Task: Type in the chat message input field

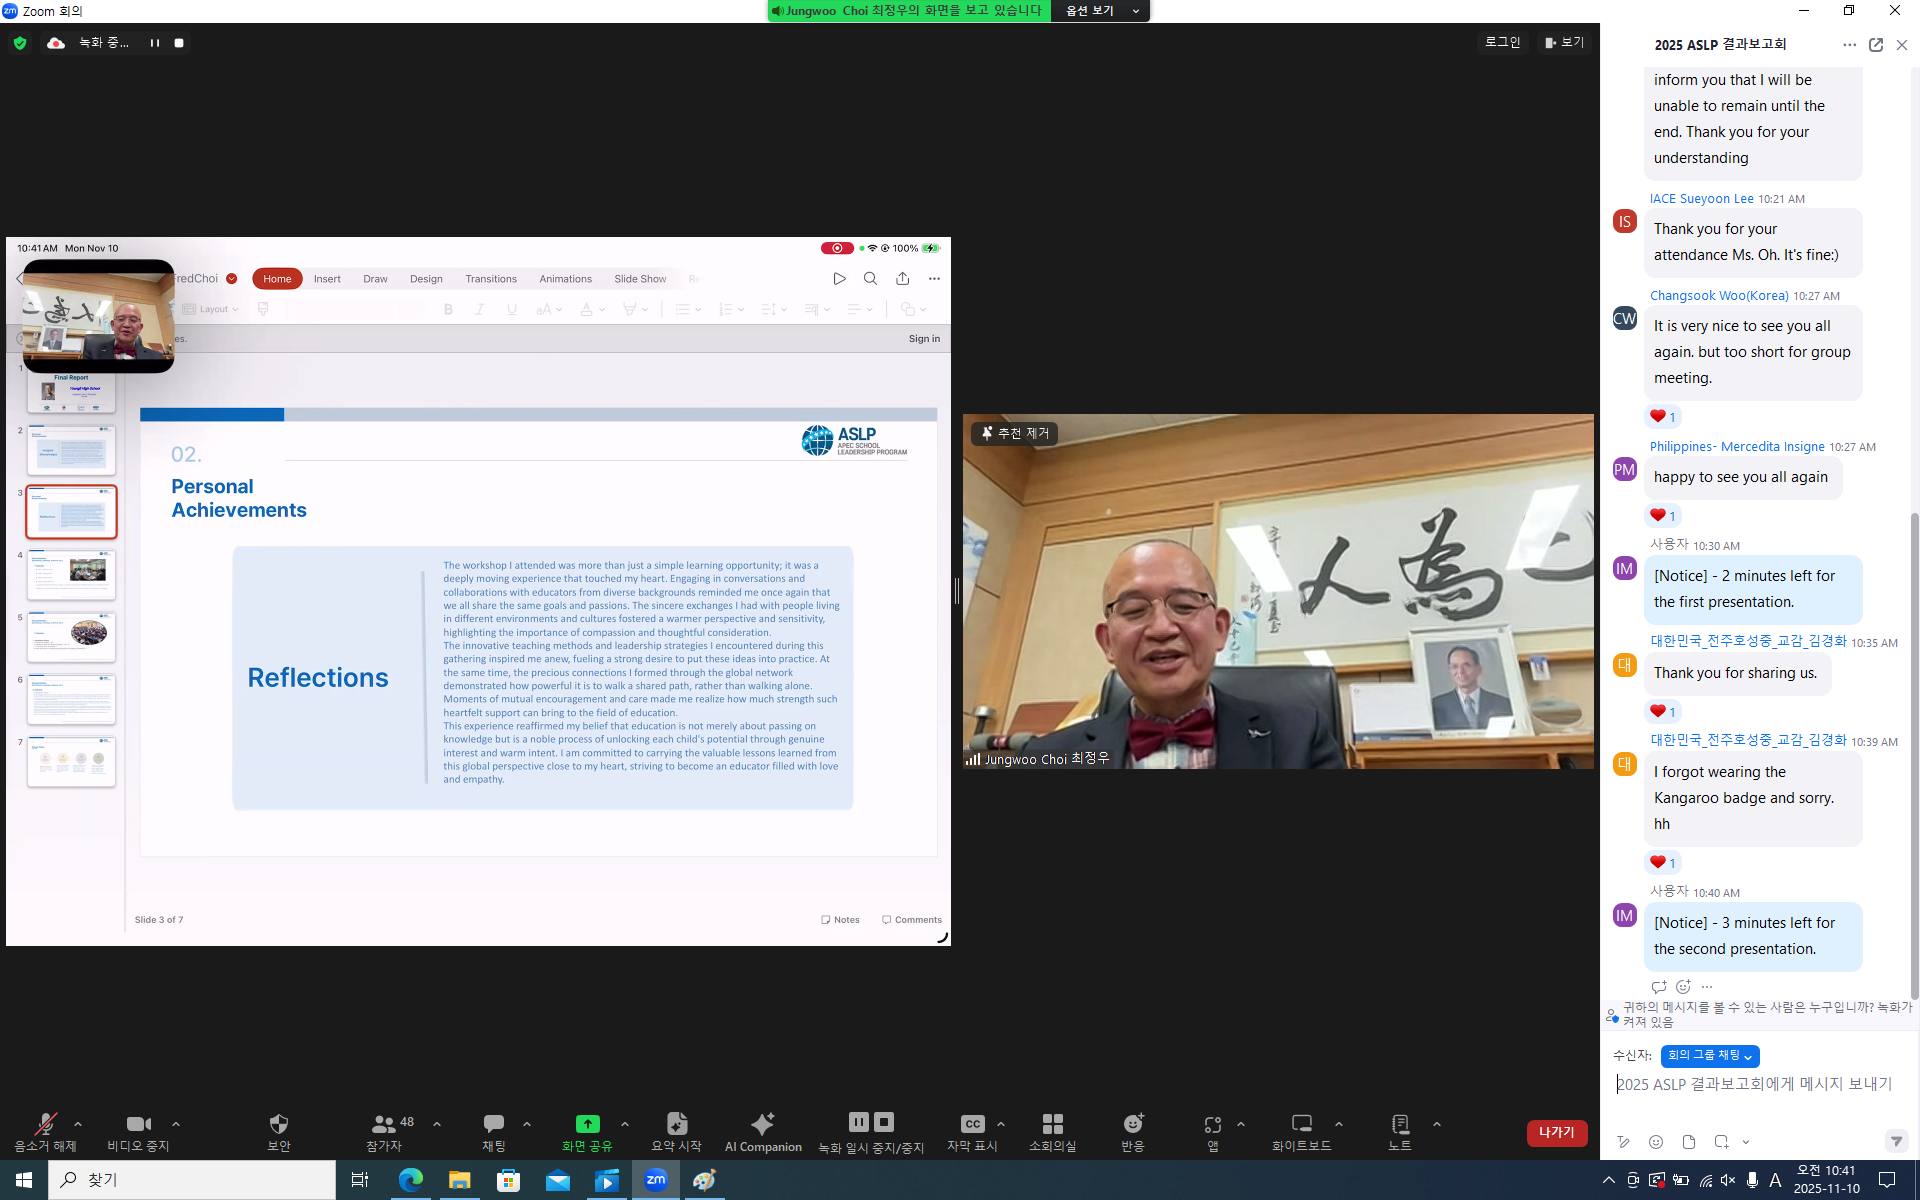Action: (x=1755, y=1084)
